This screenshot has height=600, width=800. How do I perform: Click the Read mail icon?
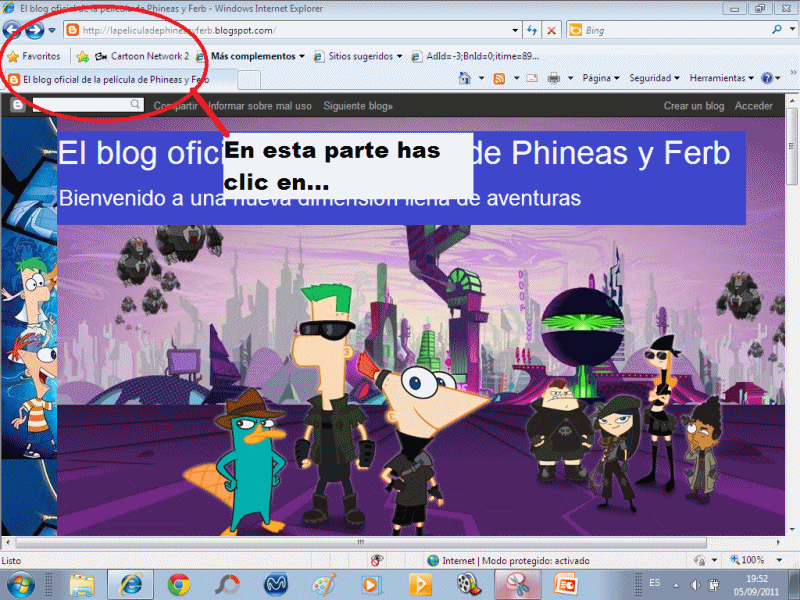coord(532,79)
